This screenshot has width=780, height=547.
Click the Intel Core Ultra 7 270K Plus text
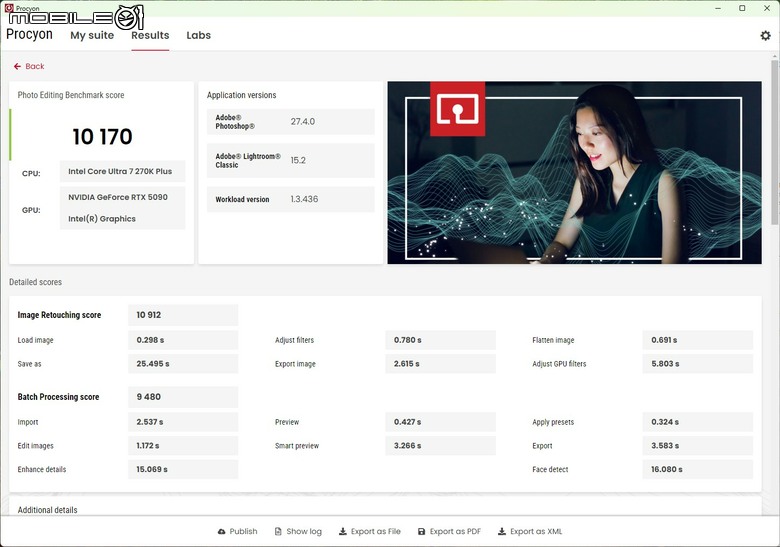120,171
